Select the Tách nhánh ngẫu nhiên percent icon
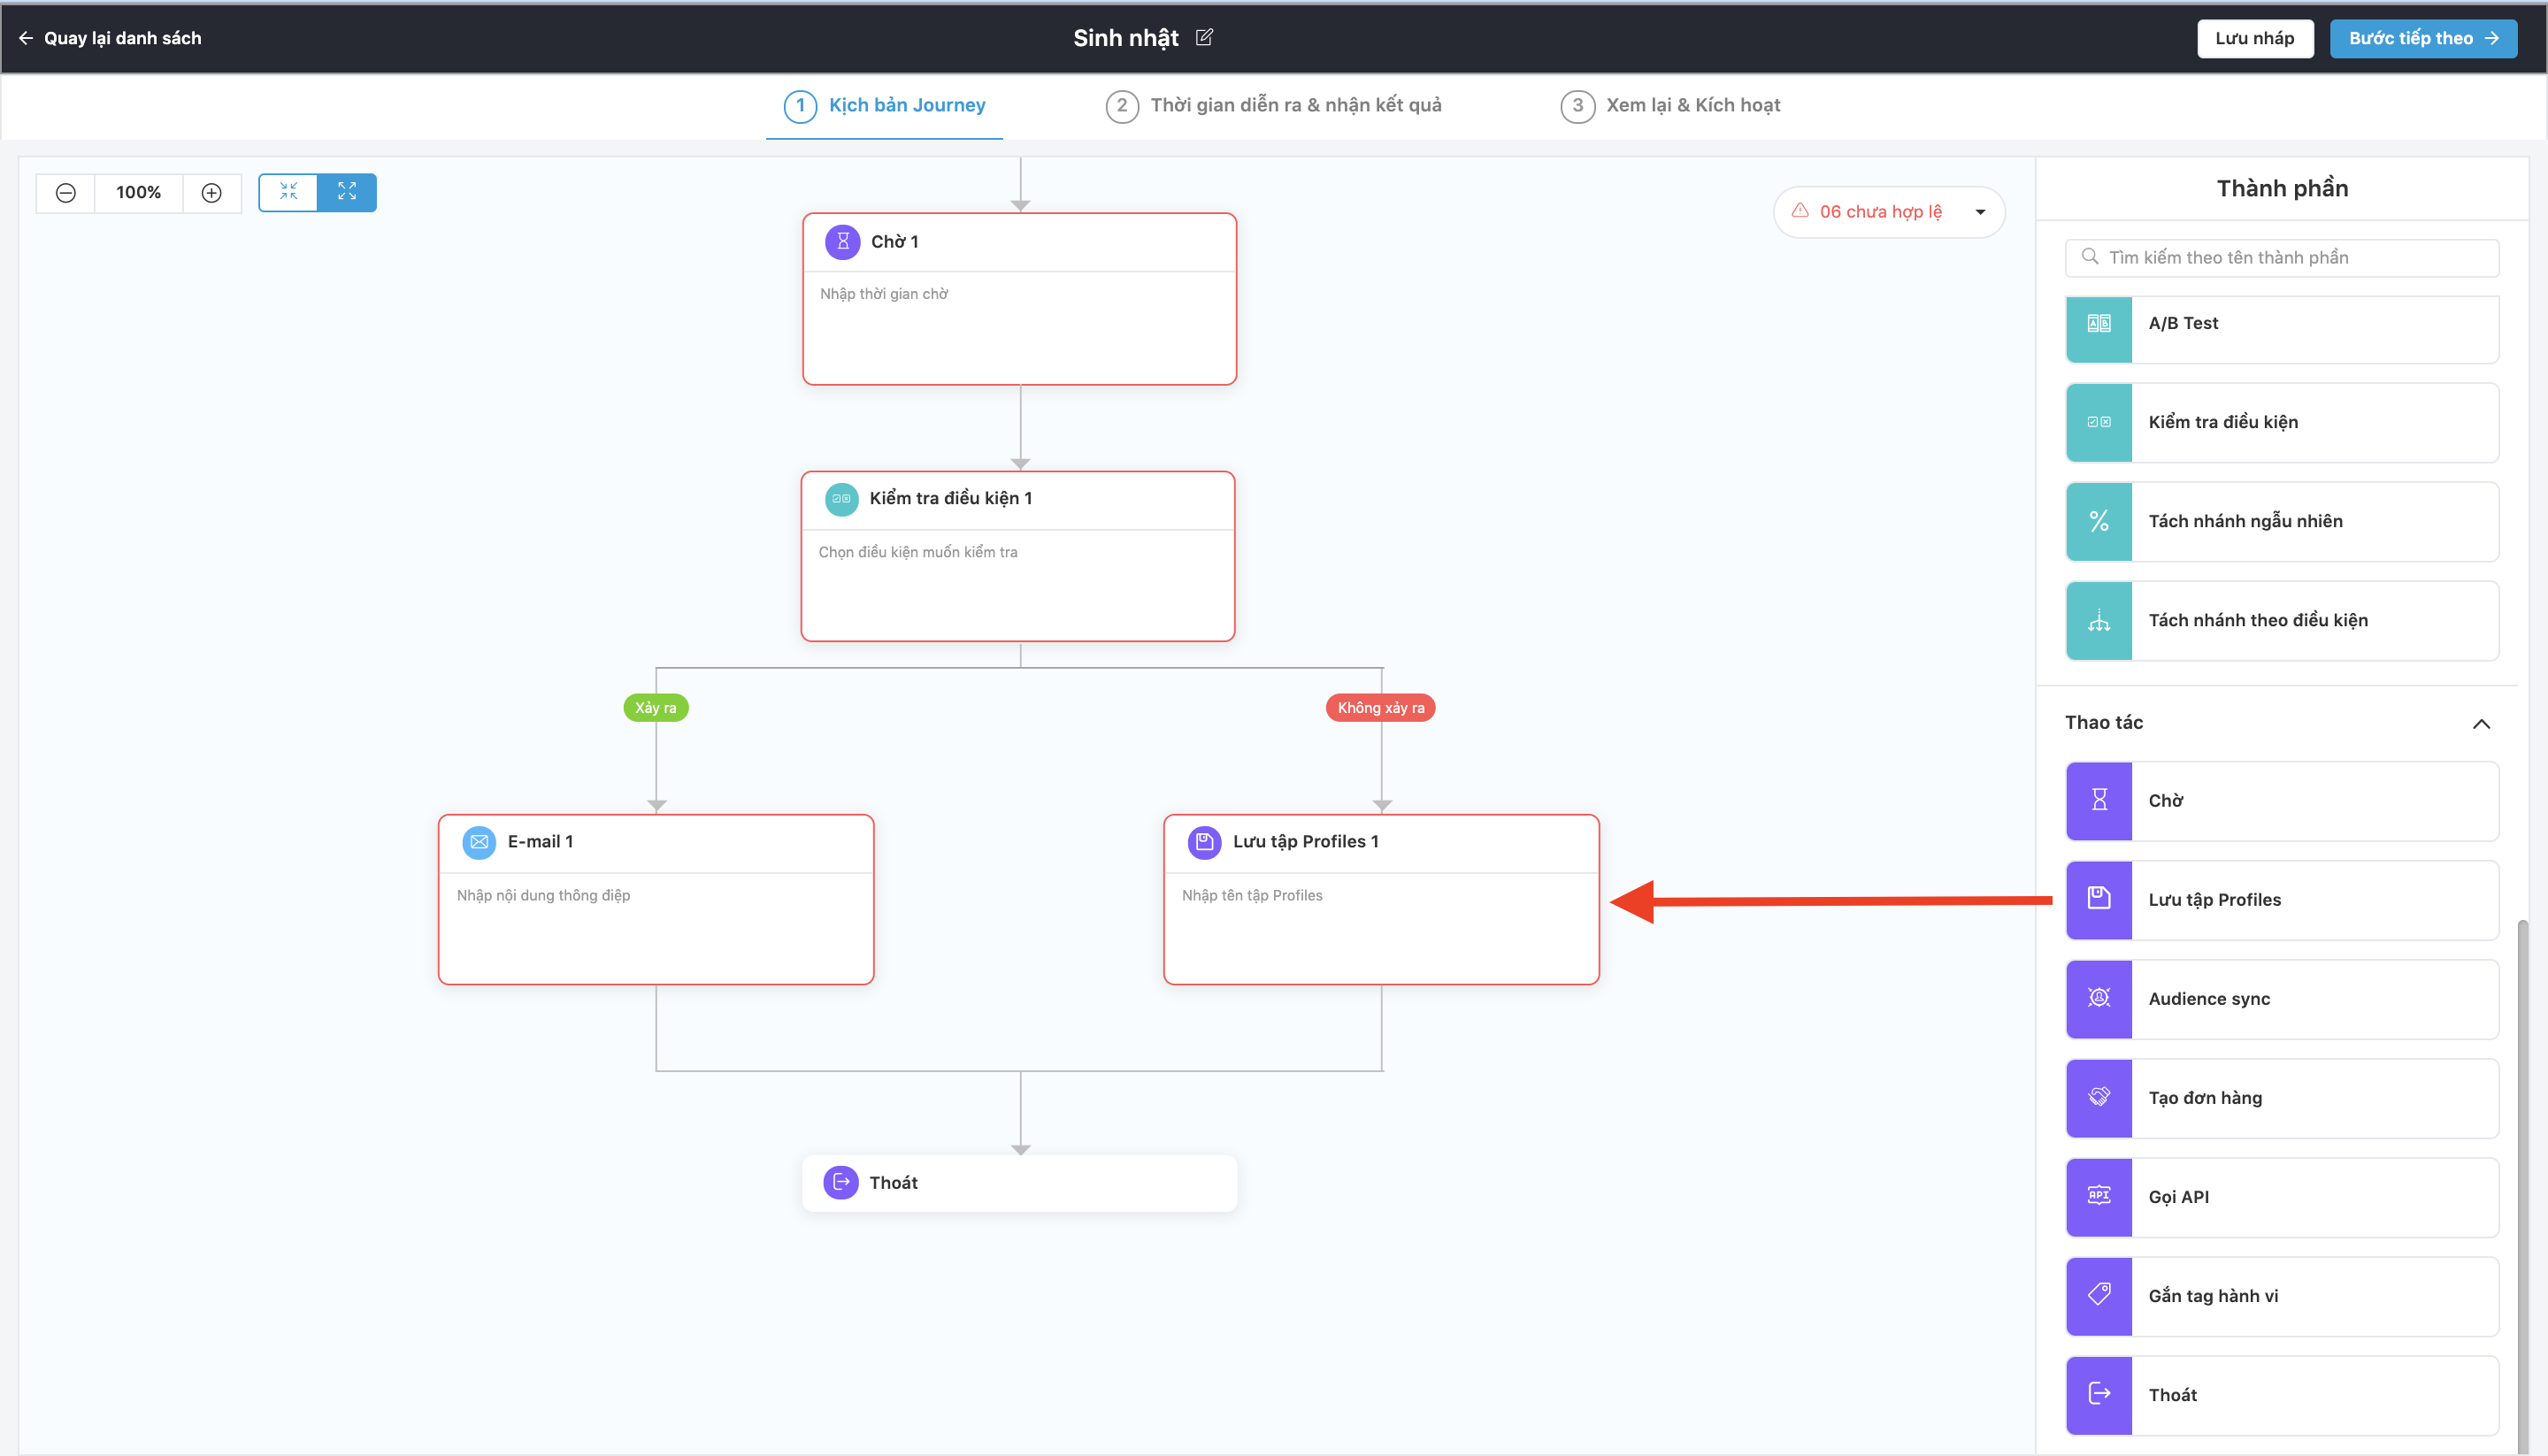The width and height of the screenshot is (2548, 1456). tap(2099, 521)
